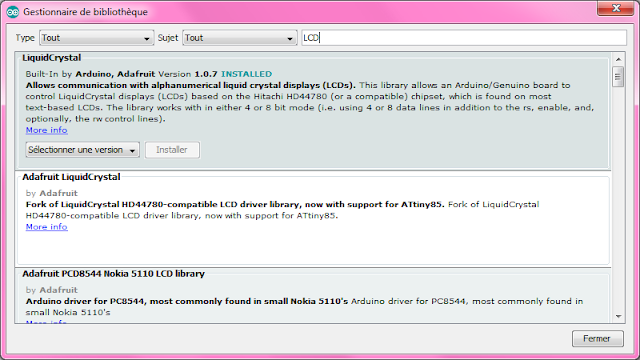This screenshot has height=360, width=640.
Task: Click the vertical scrollbar thumb
Action: click(618, 77)
